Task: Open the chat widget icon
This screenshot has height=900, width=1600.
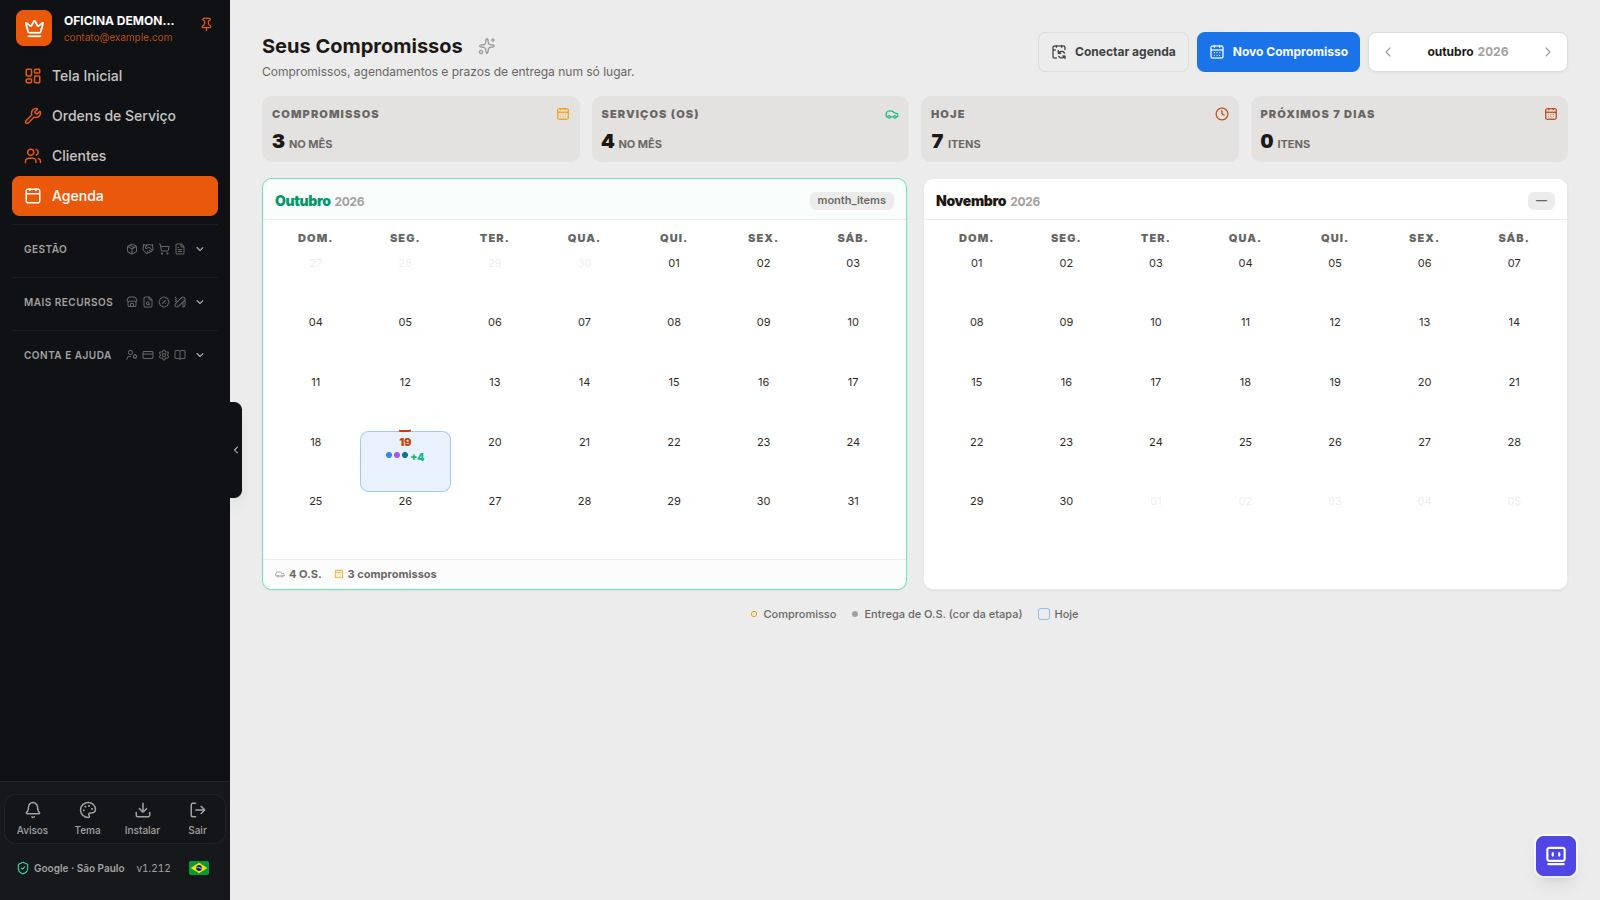Action: (x=1556, y=856)
